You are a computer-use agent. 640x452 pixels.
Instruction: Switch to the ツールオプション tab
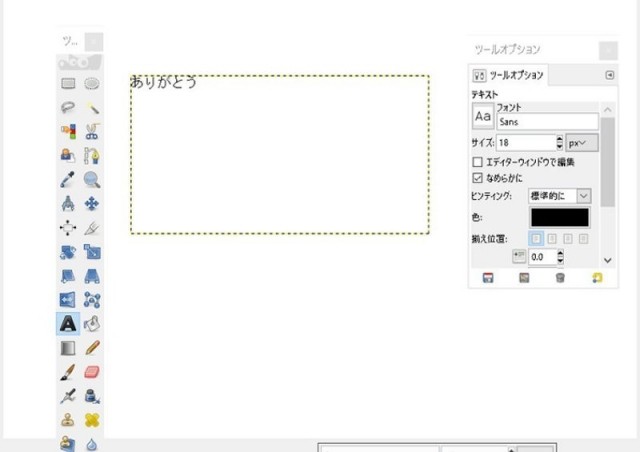508,76
